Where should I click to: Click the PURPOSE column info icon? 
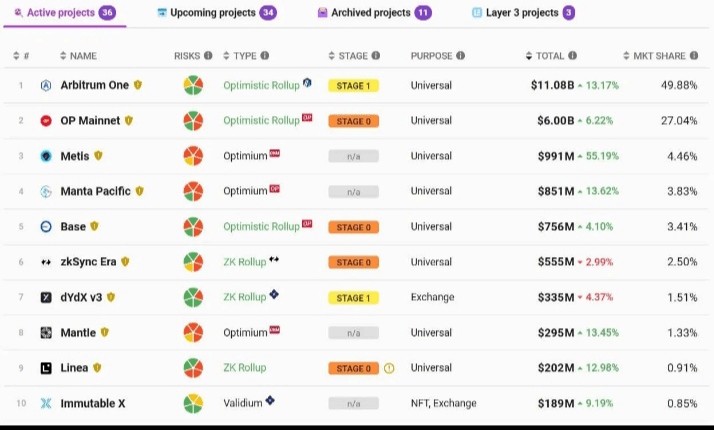(461, 56)
